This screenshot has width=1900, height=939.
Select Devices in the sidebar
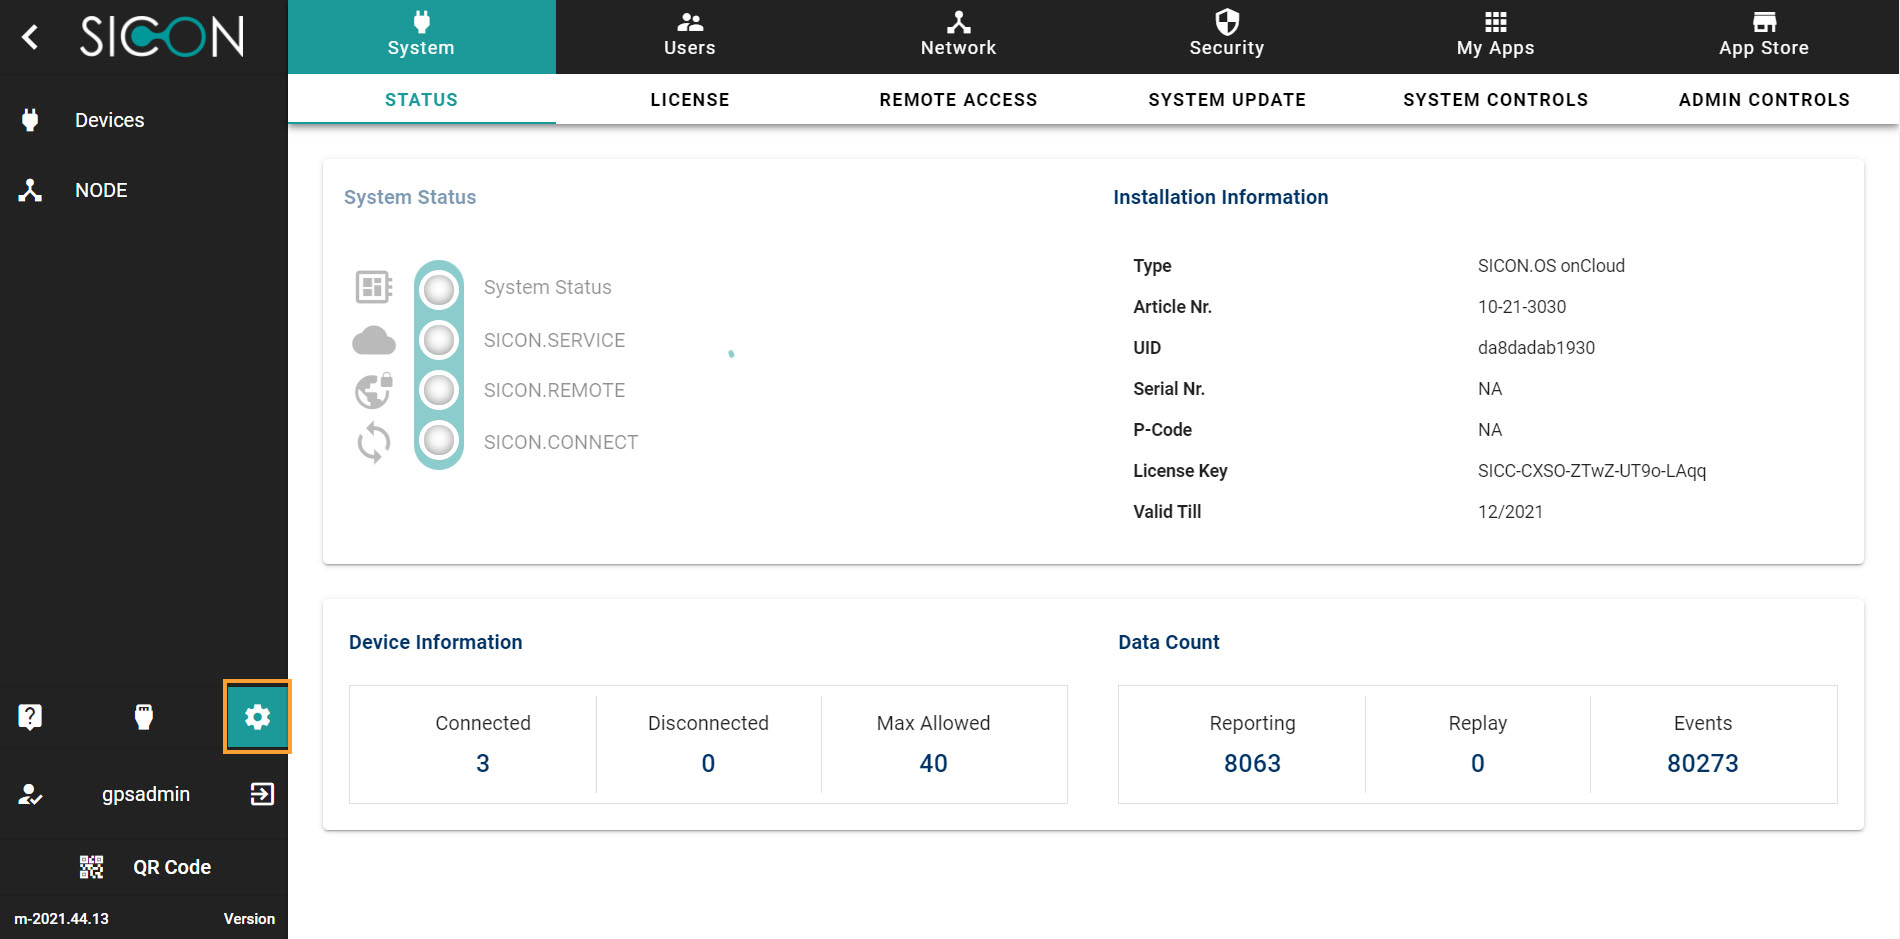click(109, 120)
